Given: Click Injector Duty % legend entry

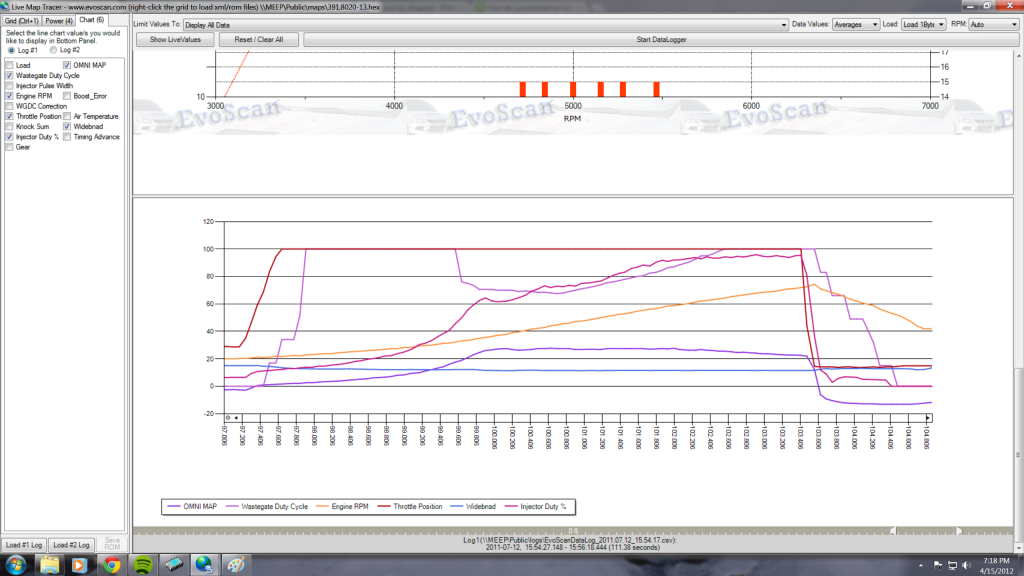Looking at the screenshot, I should point(536,507).
